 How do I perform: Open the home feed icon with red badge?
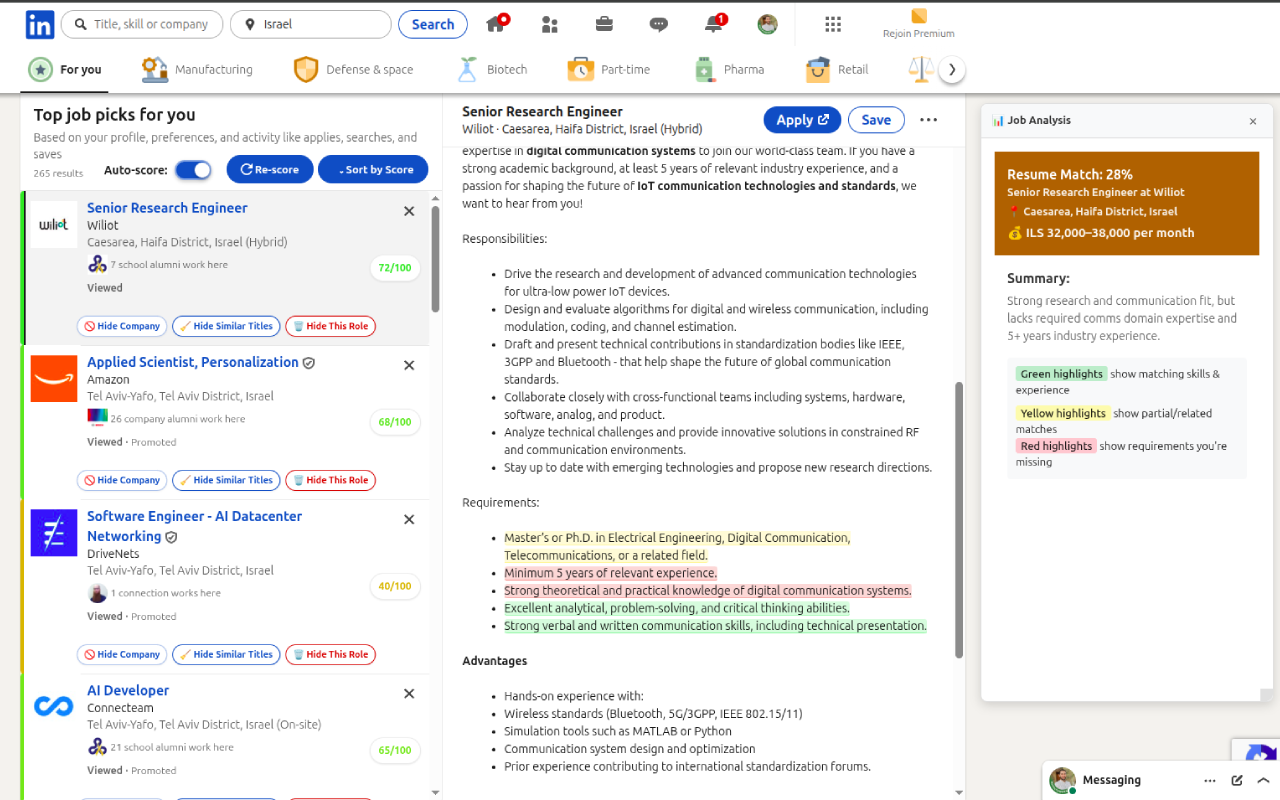[x=497, y=24]
